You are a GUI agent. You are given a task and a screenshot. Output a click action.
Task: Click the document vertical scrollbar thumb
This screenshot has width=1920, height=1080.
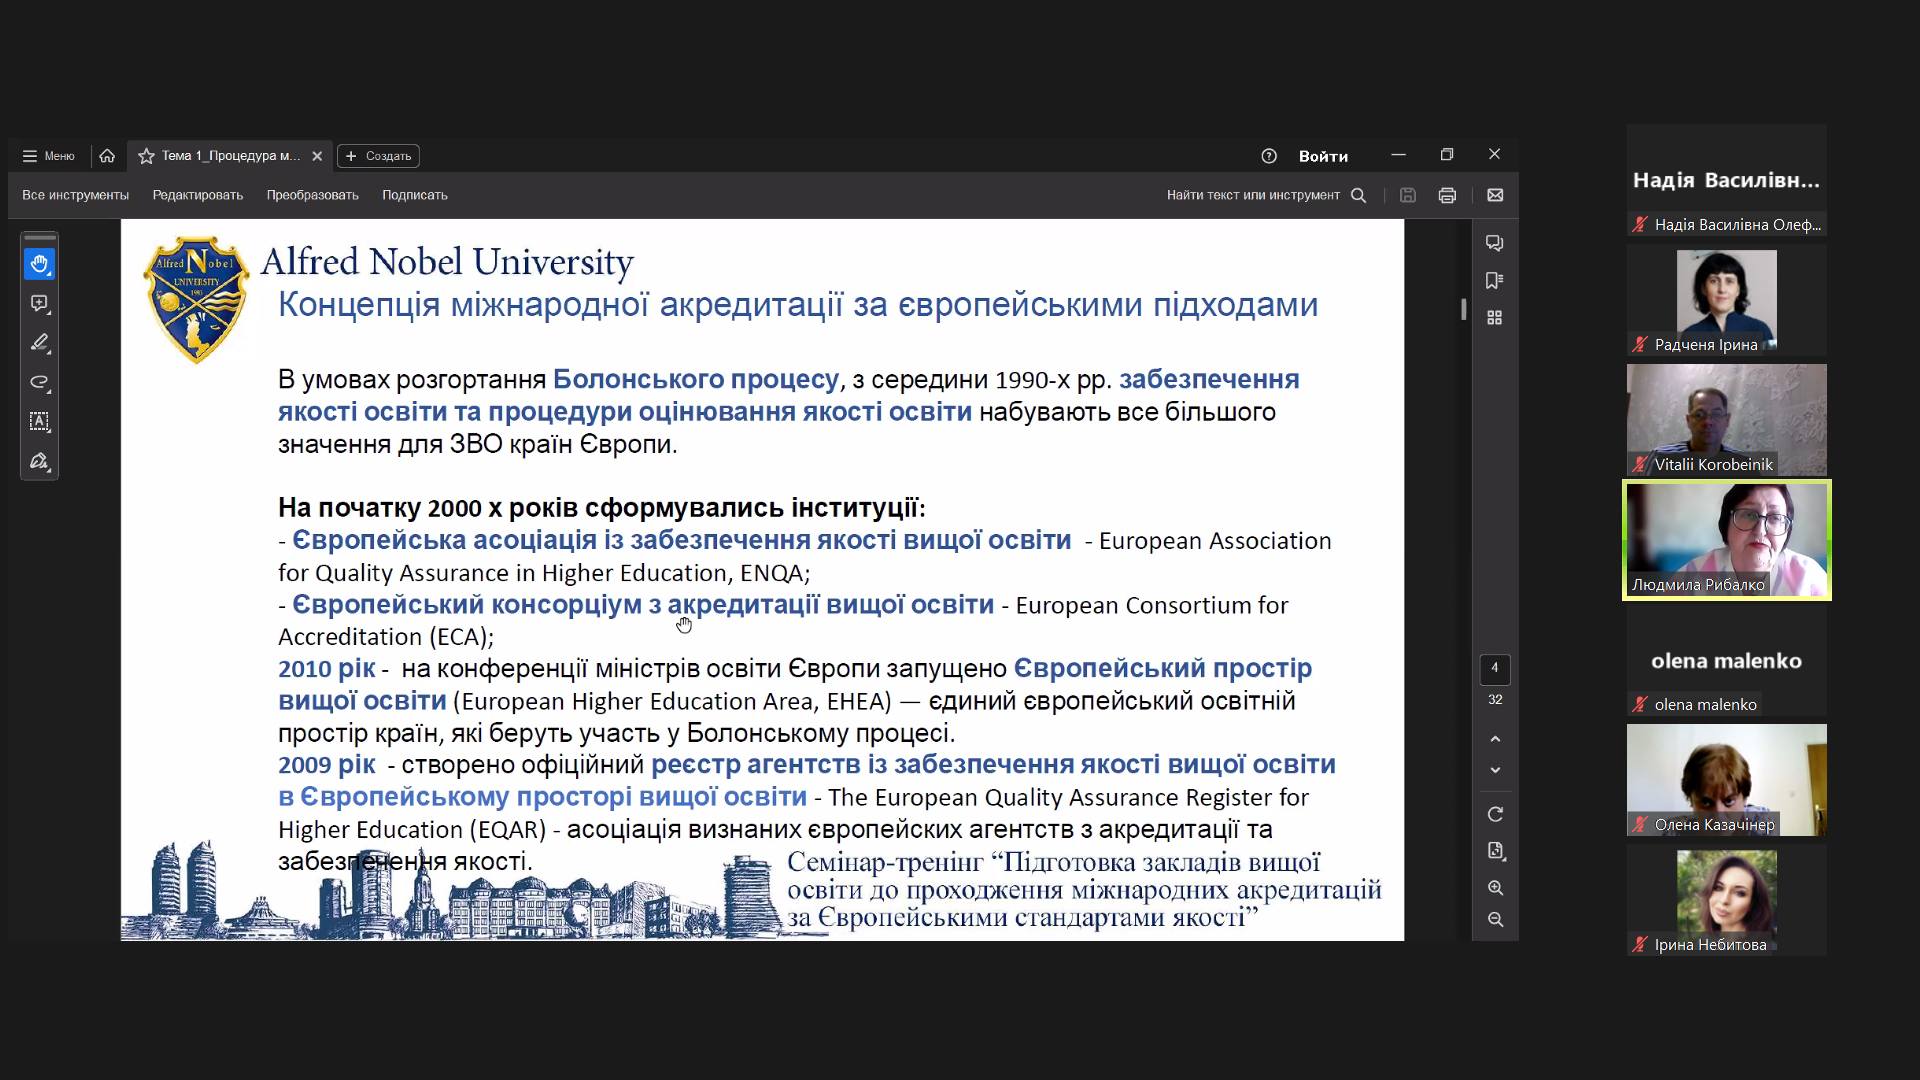click(1464, 310)
